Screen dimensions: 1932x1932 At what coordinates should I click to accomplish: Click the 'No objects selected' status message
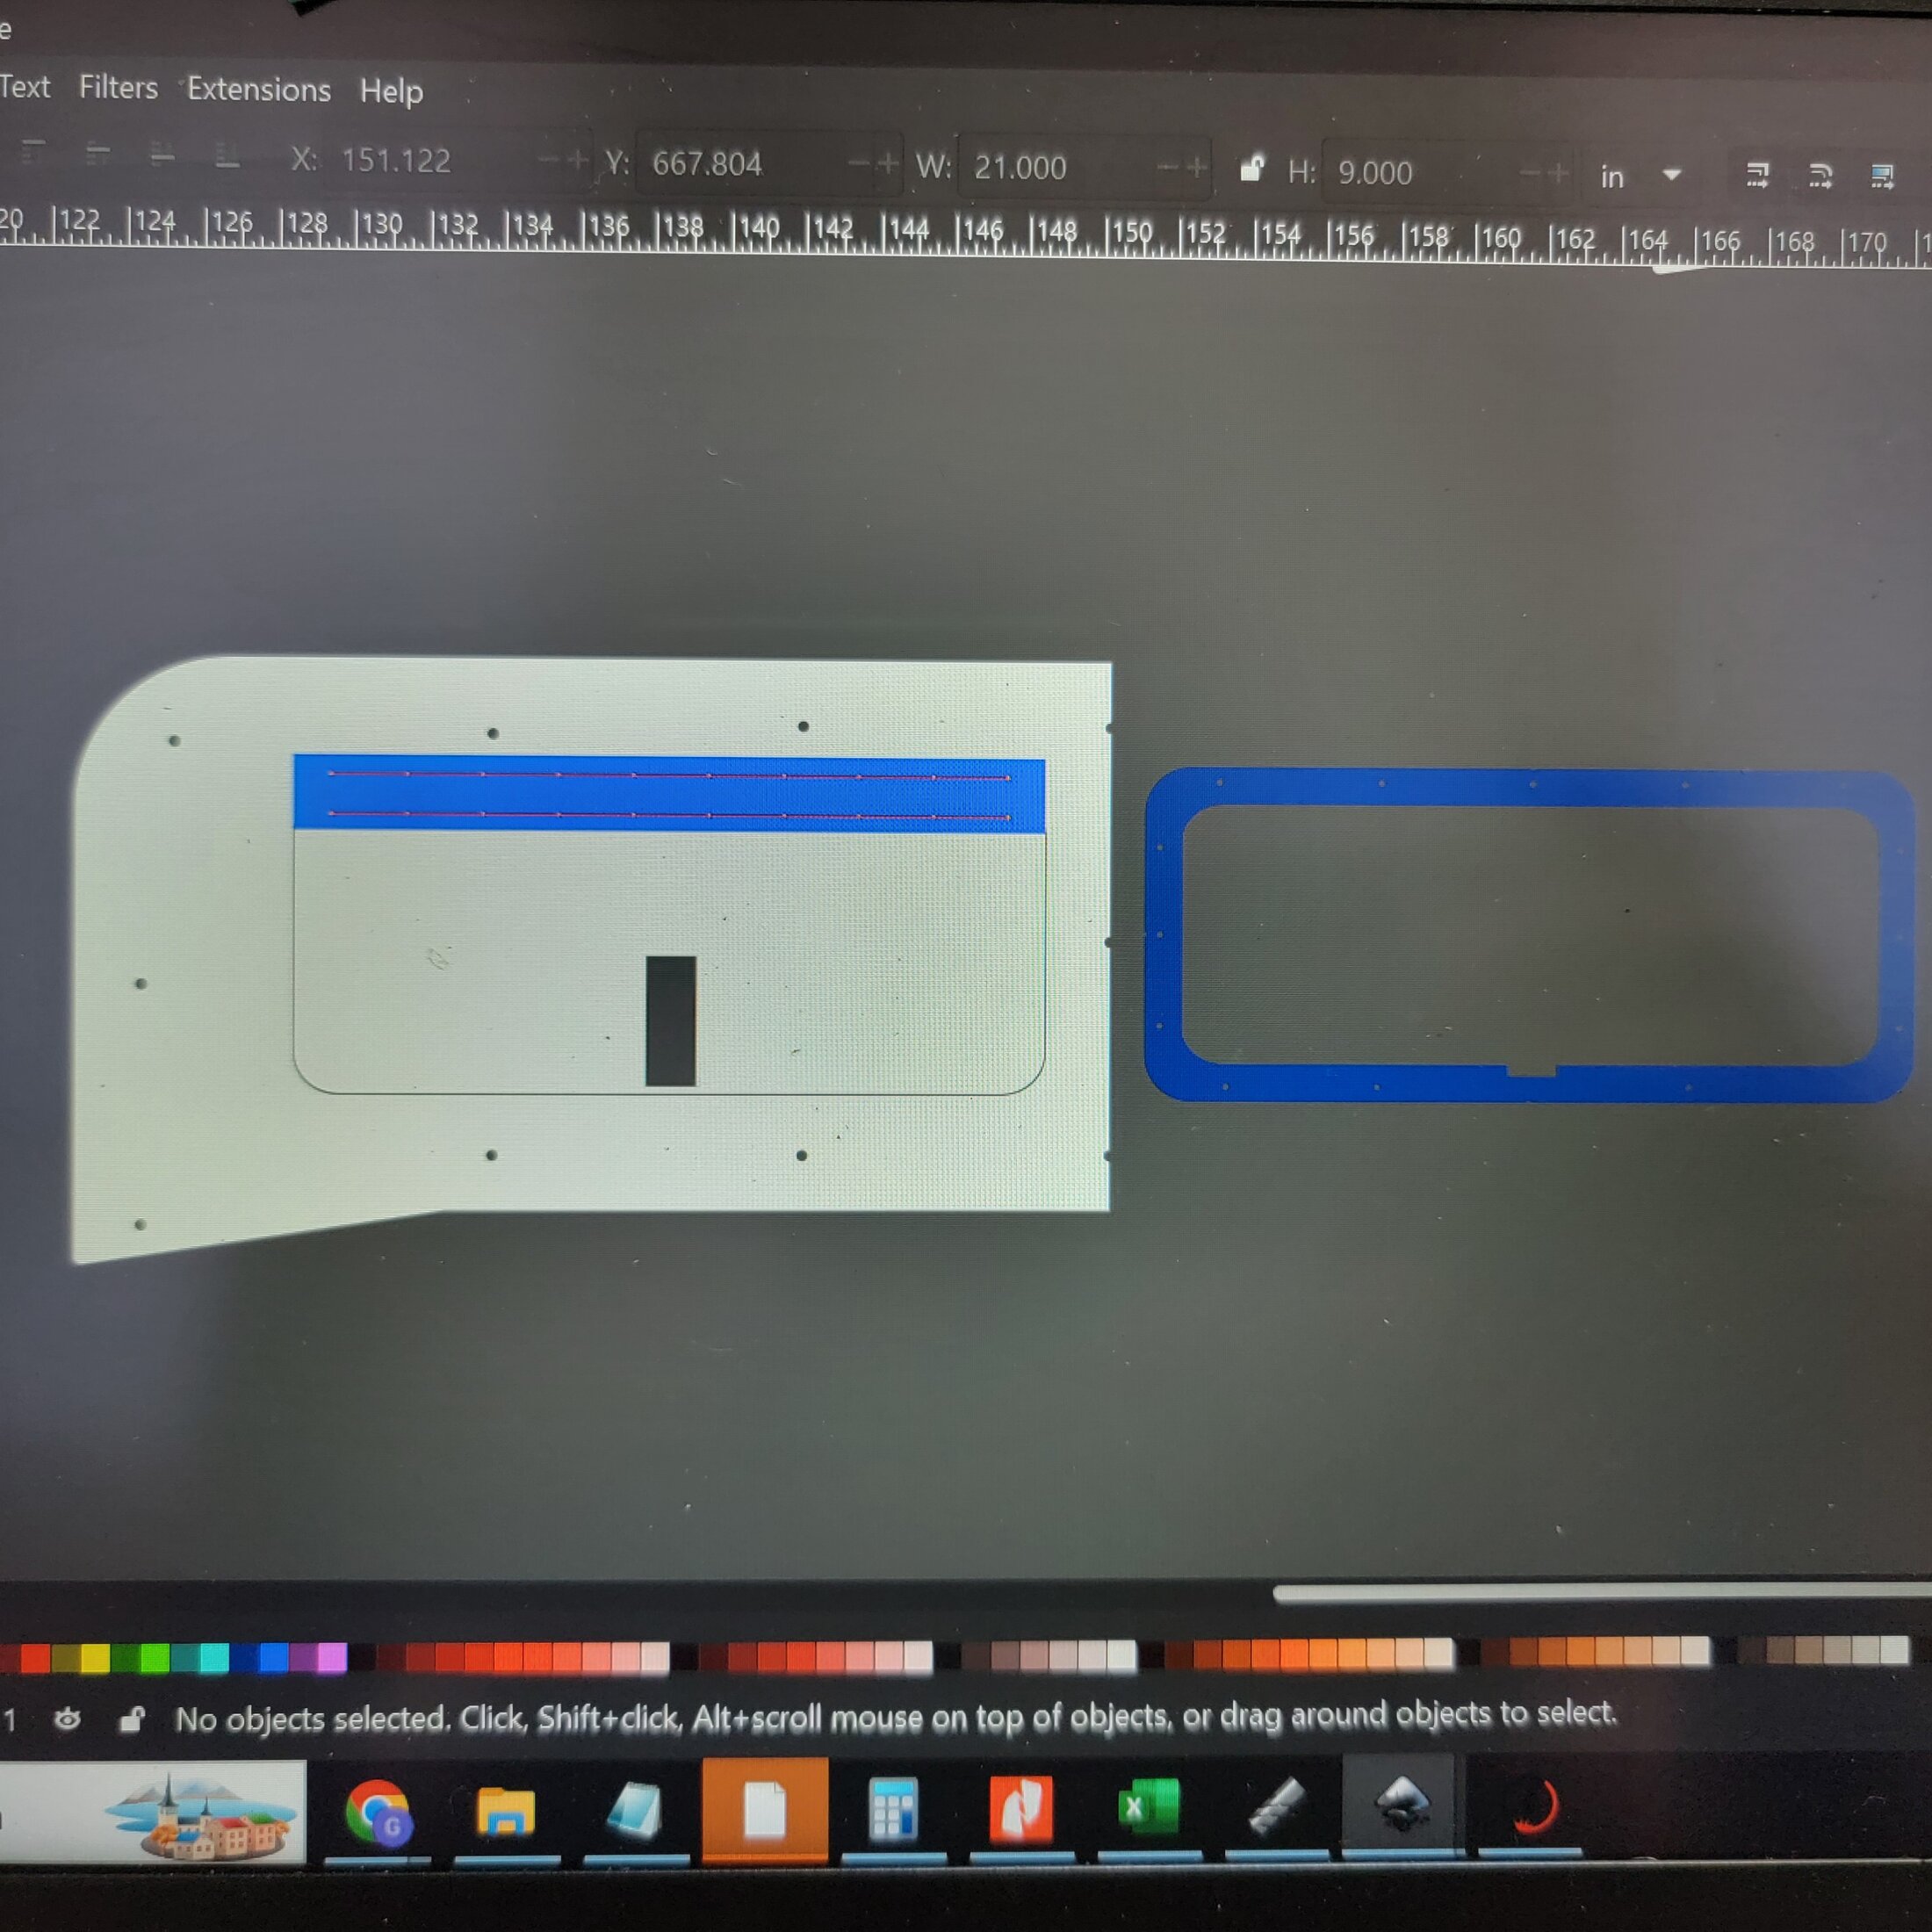pyautogui.click(x=896, y=1716)
